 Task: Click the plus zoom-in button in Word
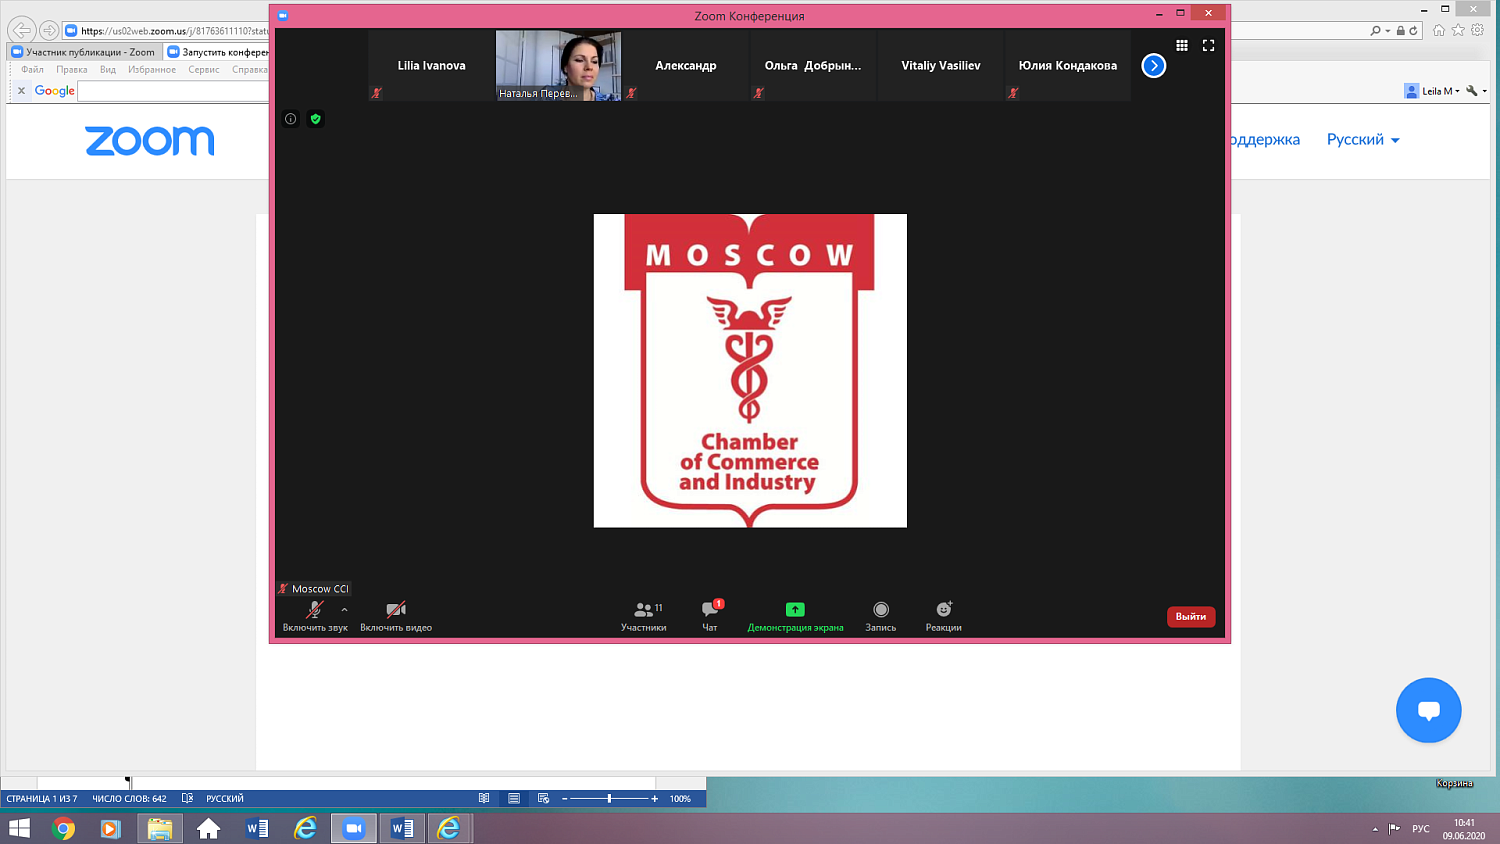tap(654, 799)
